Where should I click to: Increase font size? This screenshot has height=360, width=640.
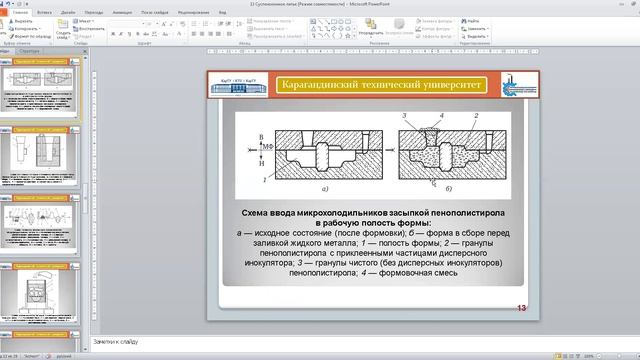164,24
